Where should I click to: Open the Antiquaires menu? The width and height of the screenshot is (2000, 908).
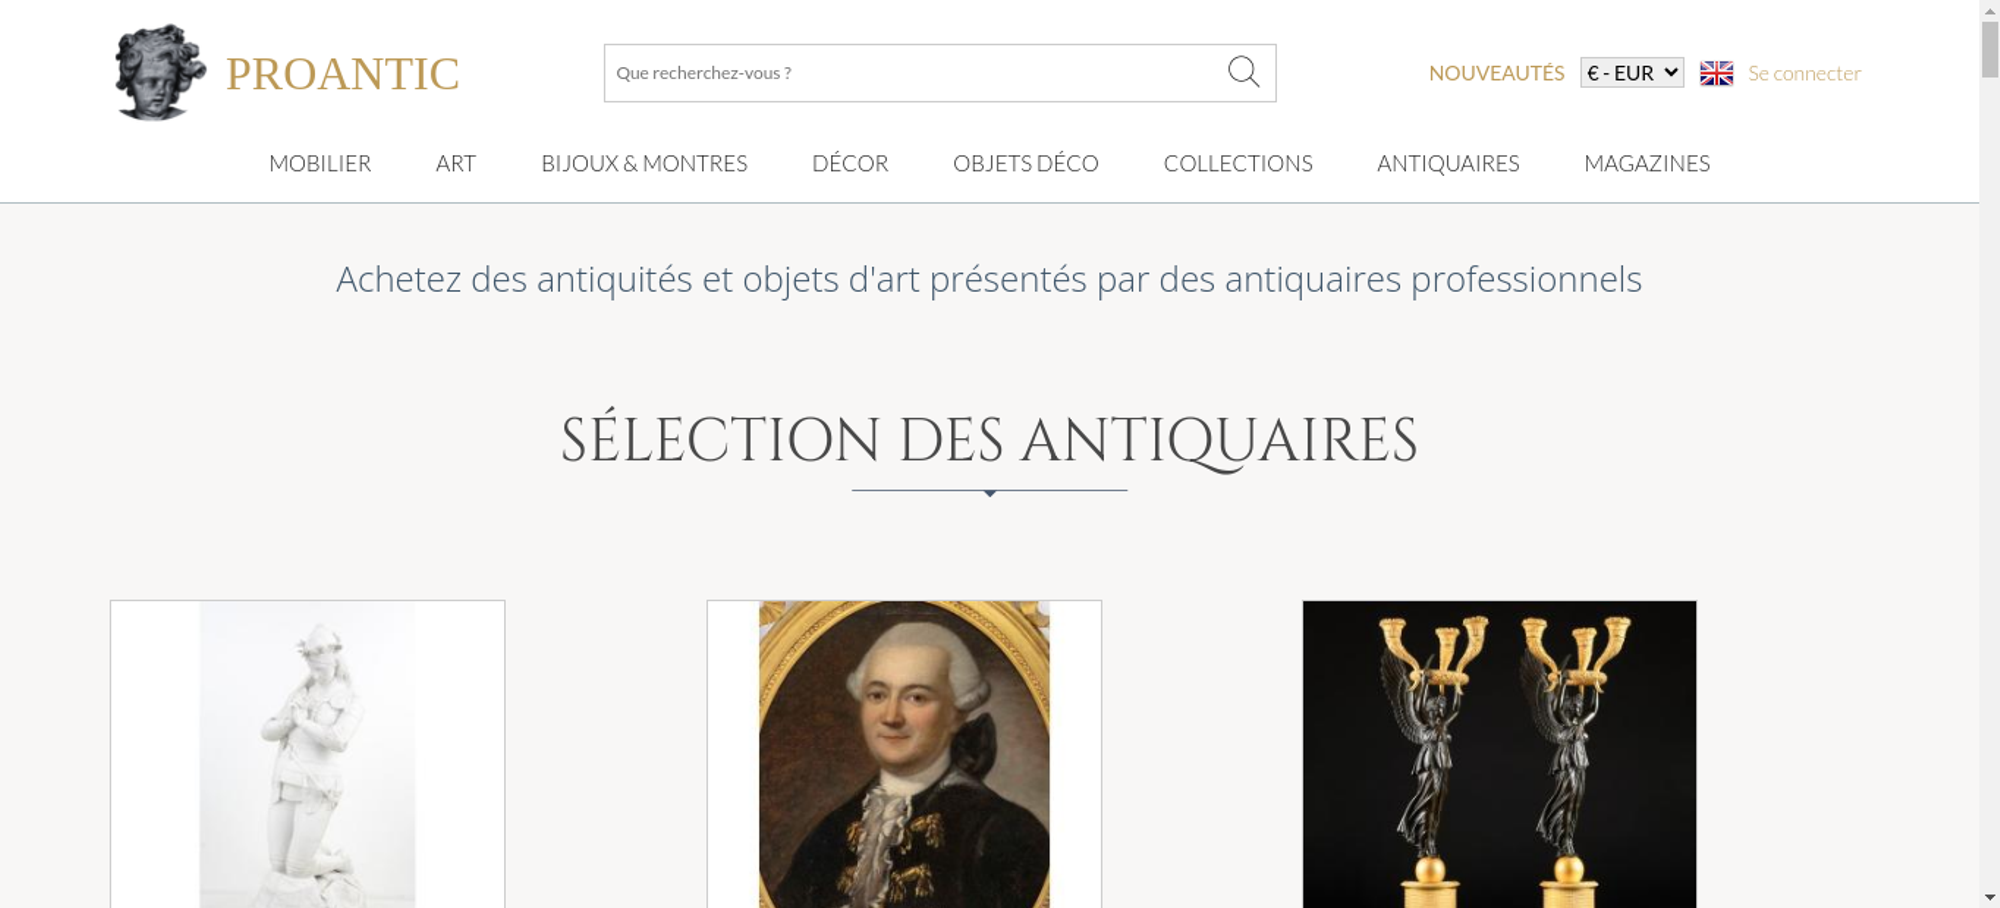(1448, 163)
